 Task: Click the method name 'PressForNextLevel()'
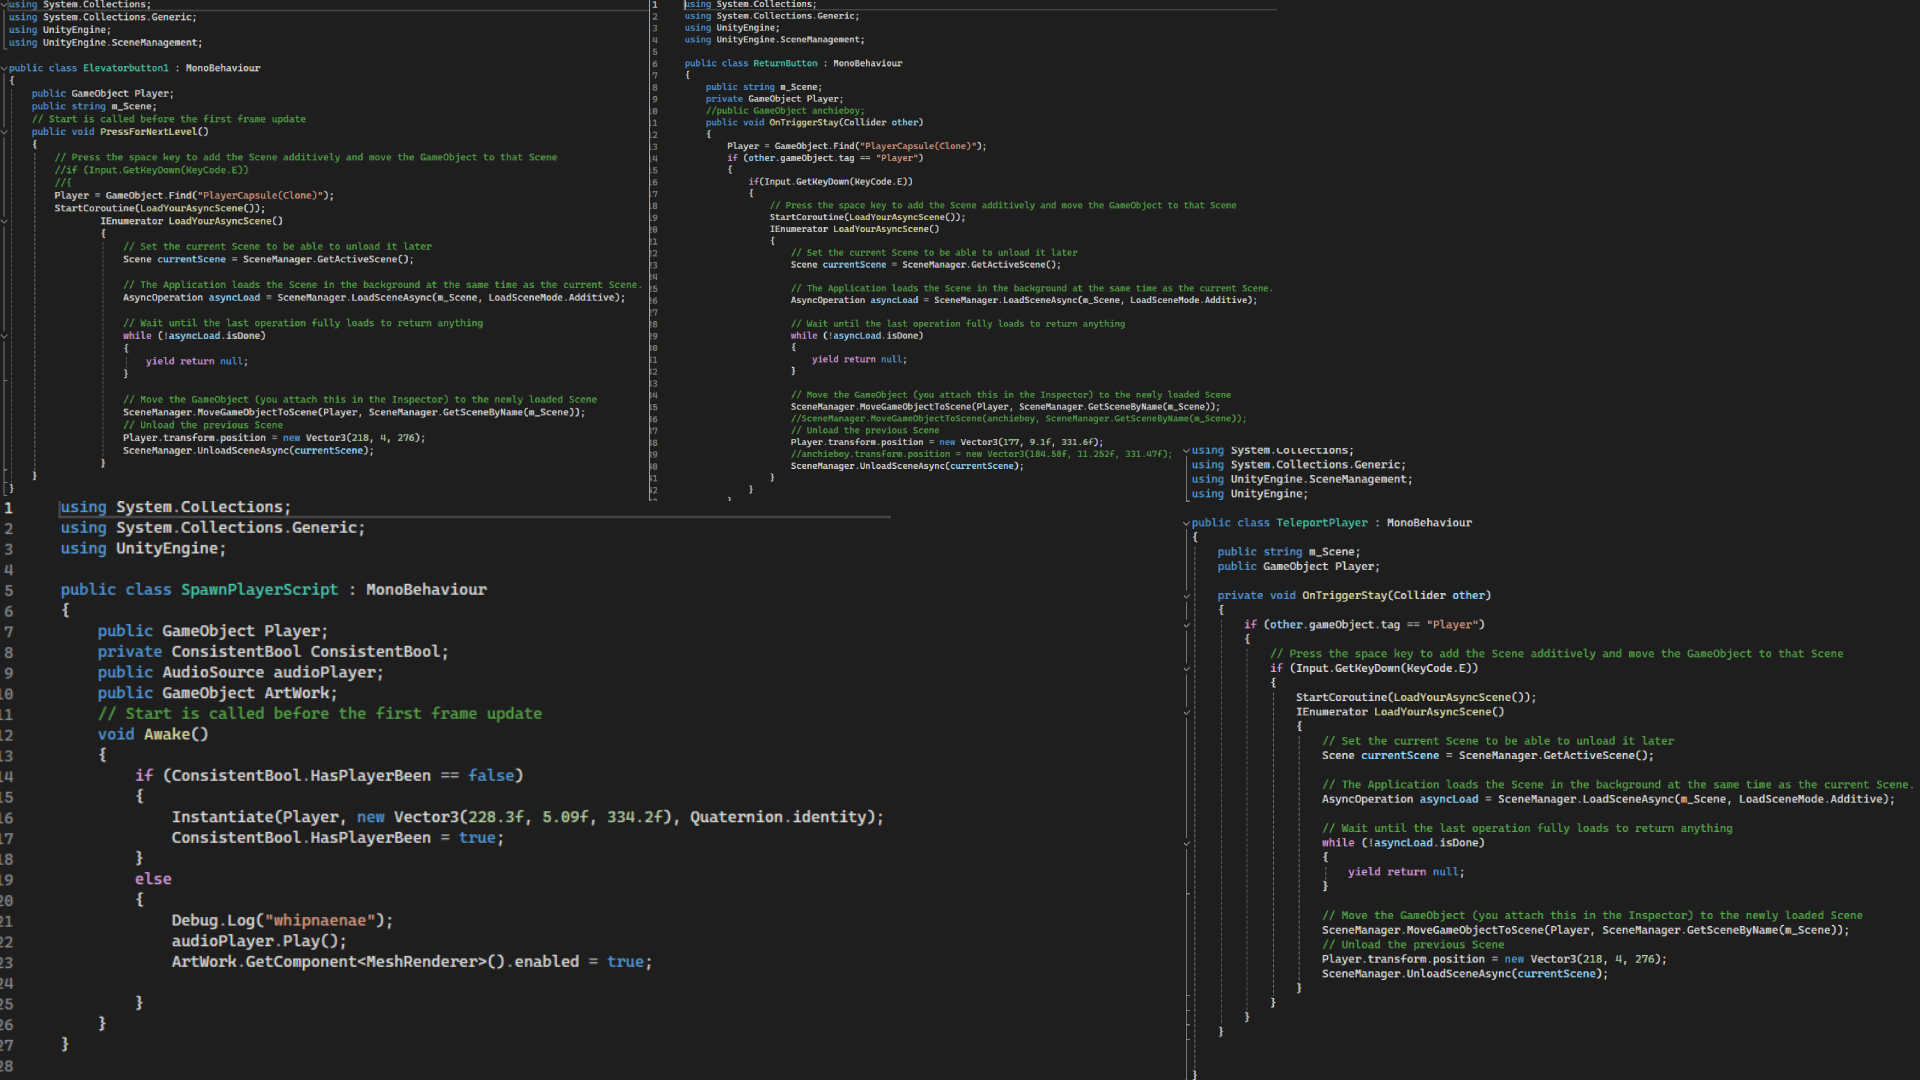[154, 132]
